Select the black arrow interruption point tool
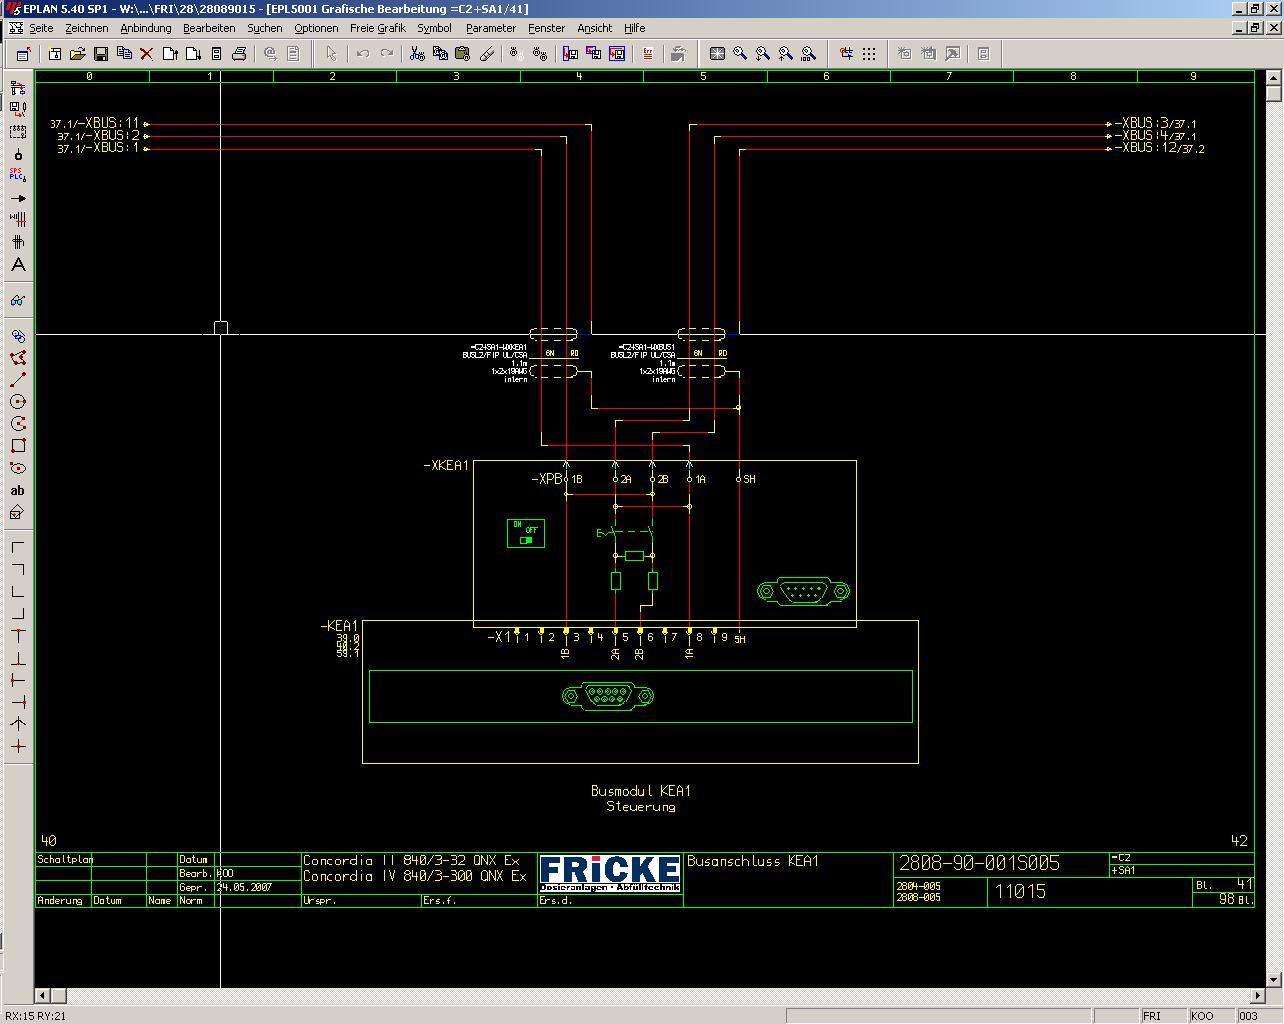 tap(17, 198)
